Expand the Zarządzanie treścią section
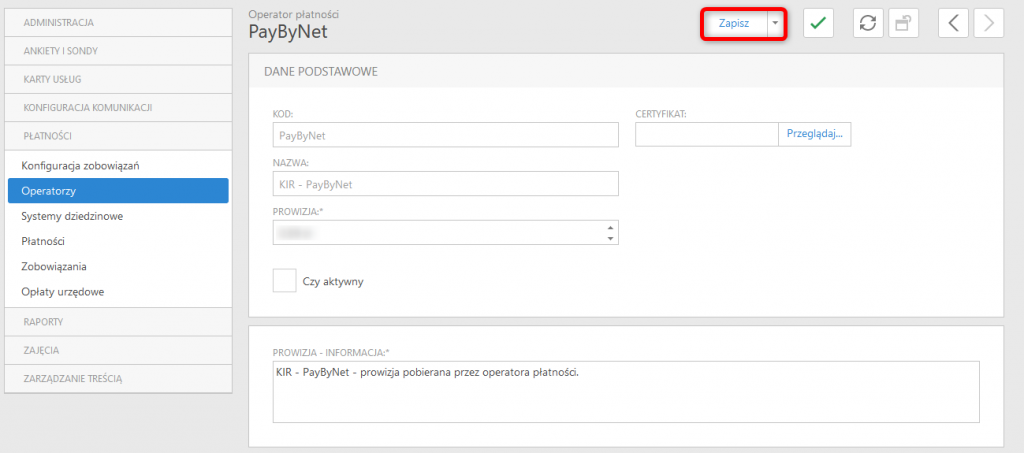This screenshot has height=453, width=1024. [x=118, y=379]
